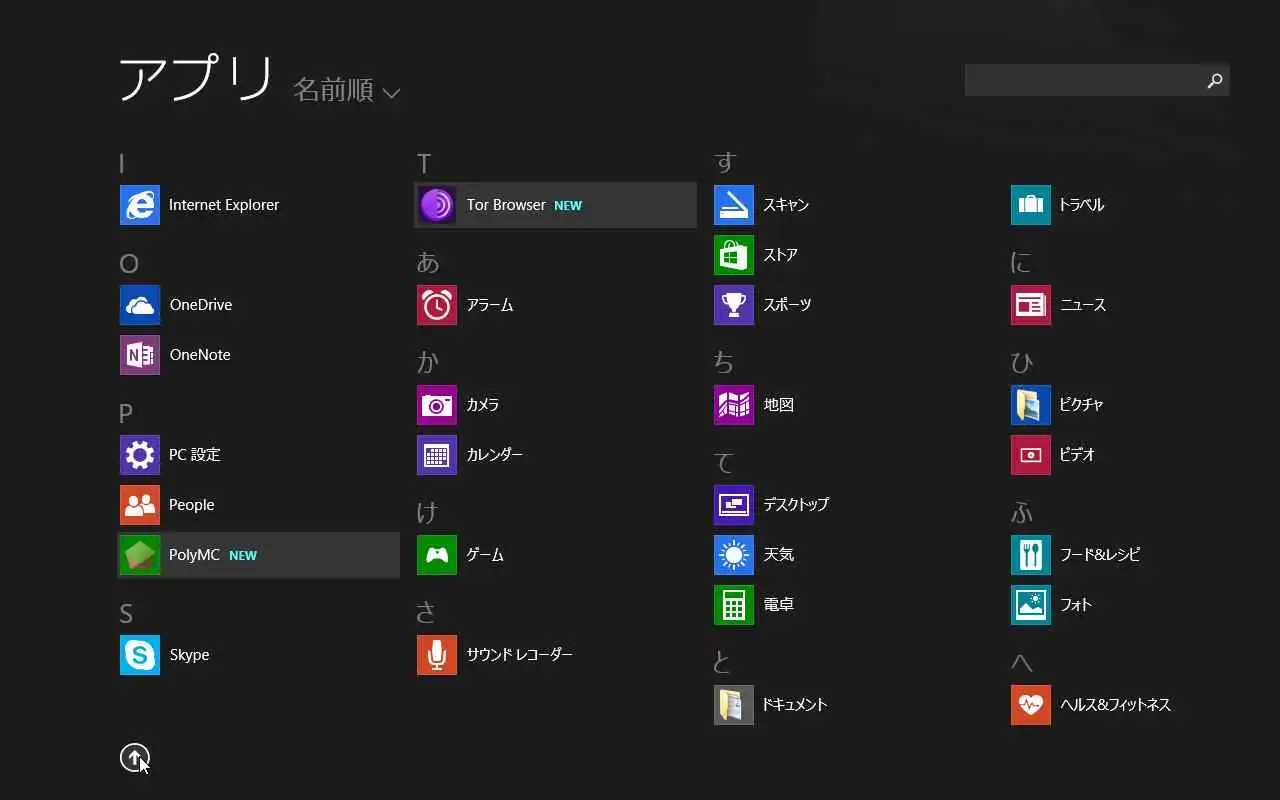Open the ドキュメント folder icon
This screenshot has height=800, width=1280.
tap(734, 705)
